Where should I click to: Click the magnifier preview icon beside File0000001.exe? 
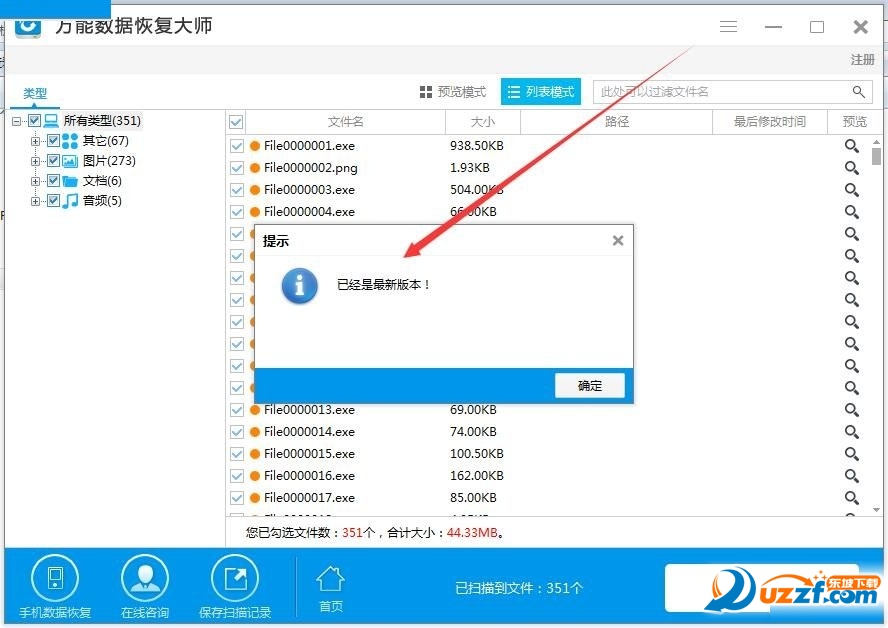851,145
